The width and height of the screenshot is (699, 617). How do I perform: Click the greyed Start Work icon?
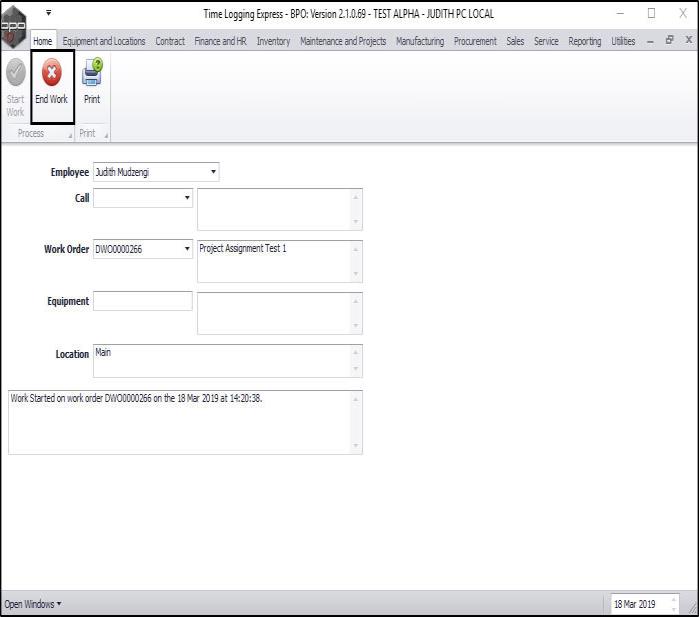click(x=16, y=72)
